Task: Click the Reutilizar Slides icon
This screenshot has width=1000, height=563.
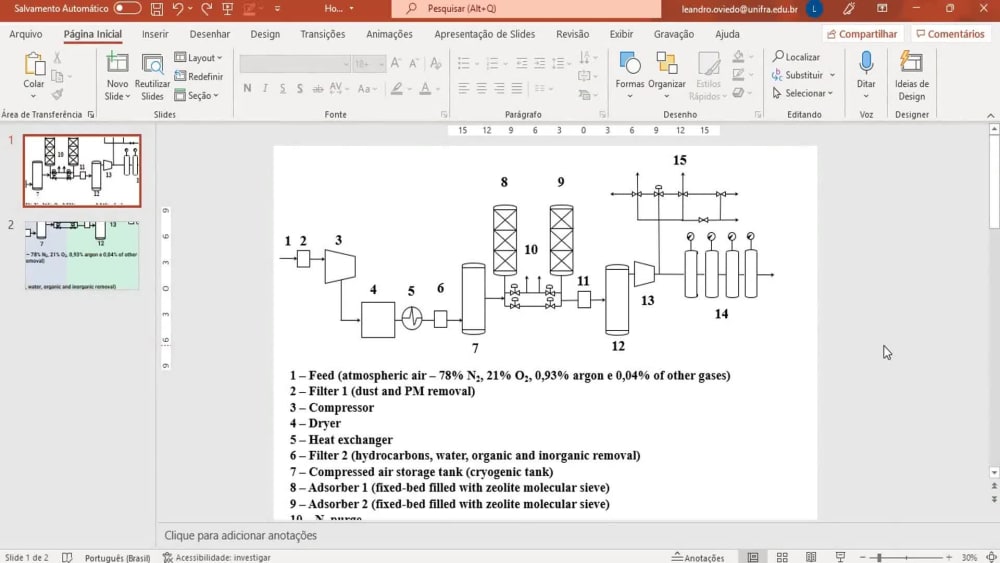Action: [152, 63]
